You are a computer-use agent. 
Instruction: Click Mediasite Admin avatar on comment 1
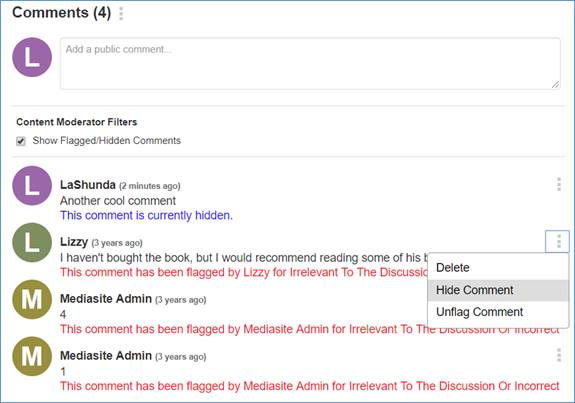pos(32,356)
